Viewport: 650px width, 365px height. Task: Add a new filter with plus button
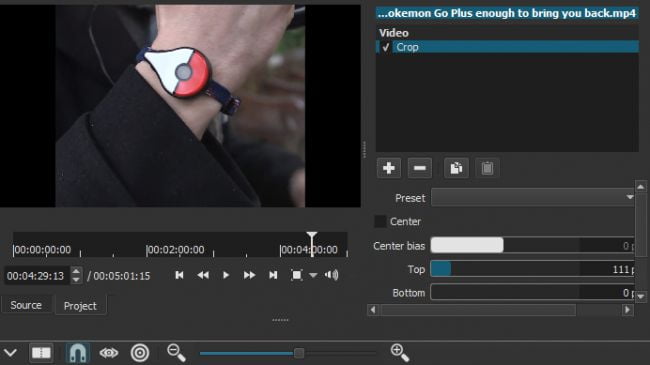coord(388,168)
